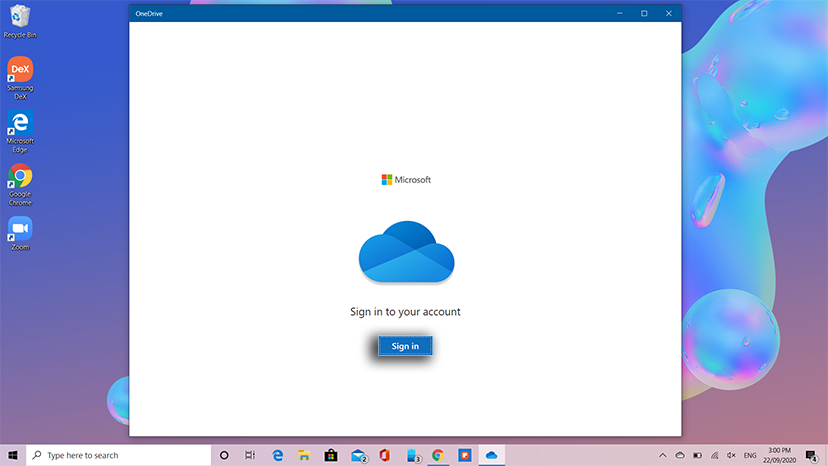Screen dimensions: 828x466
Task: Maximize the OneDrive window
Action: point(644,13)
